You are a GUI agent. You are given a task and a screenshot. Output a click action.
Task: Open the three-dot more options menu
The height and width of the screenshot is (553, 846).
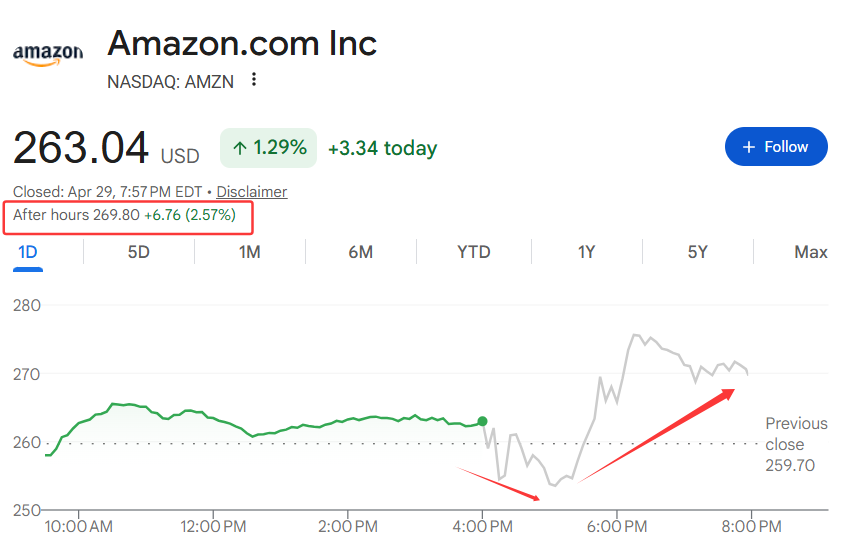click(x=254, y=80)
